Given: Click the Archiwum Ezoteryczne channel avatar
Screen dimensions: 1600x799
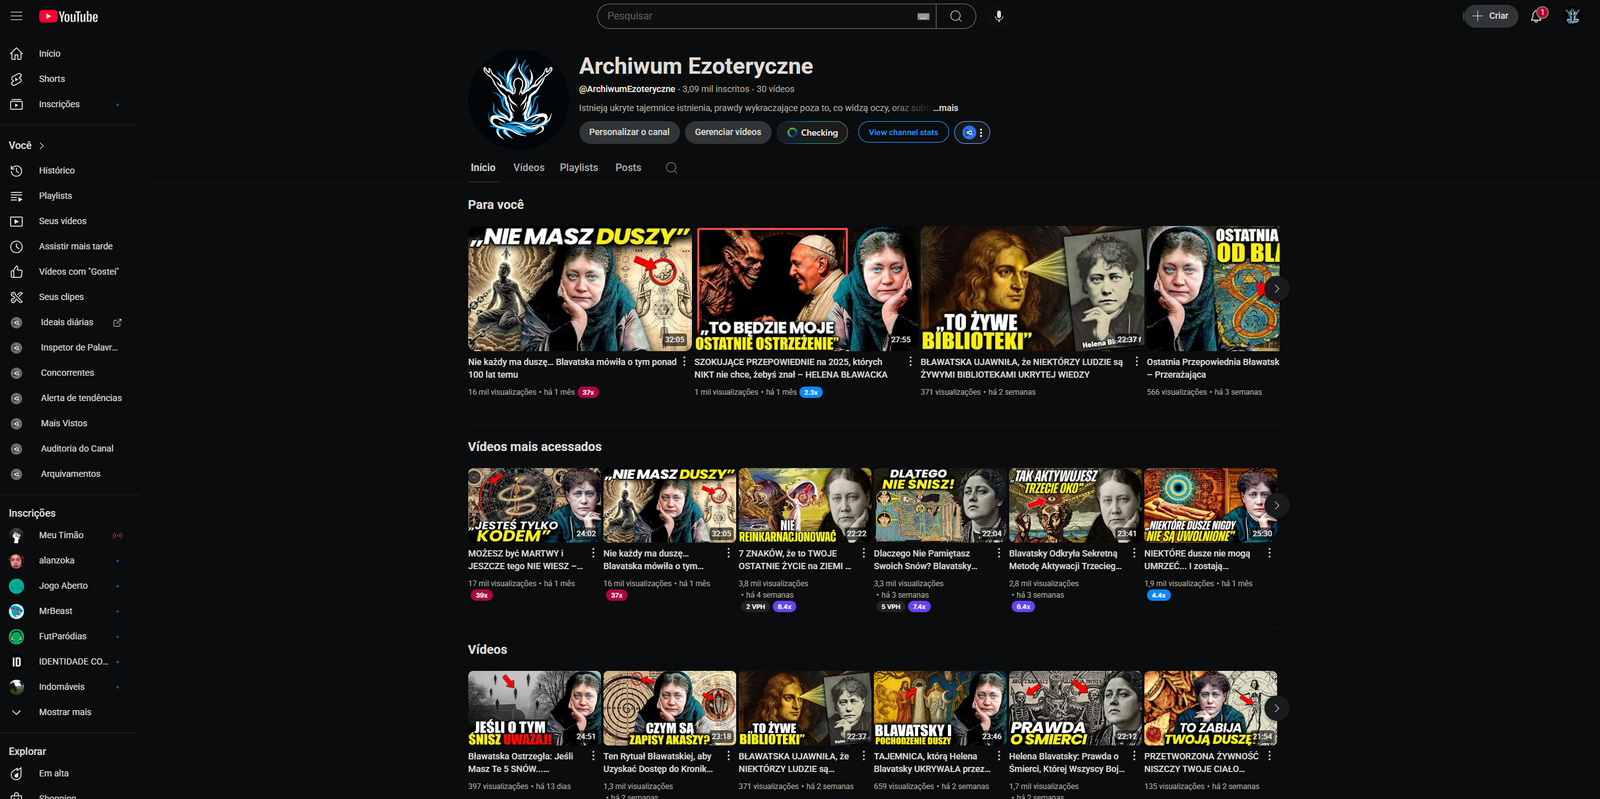Looking at the screenshot, I should [518, 100].
